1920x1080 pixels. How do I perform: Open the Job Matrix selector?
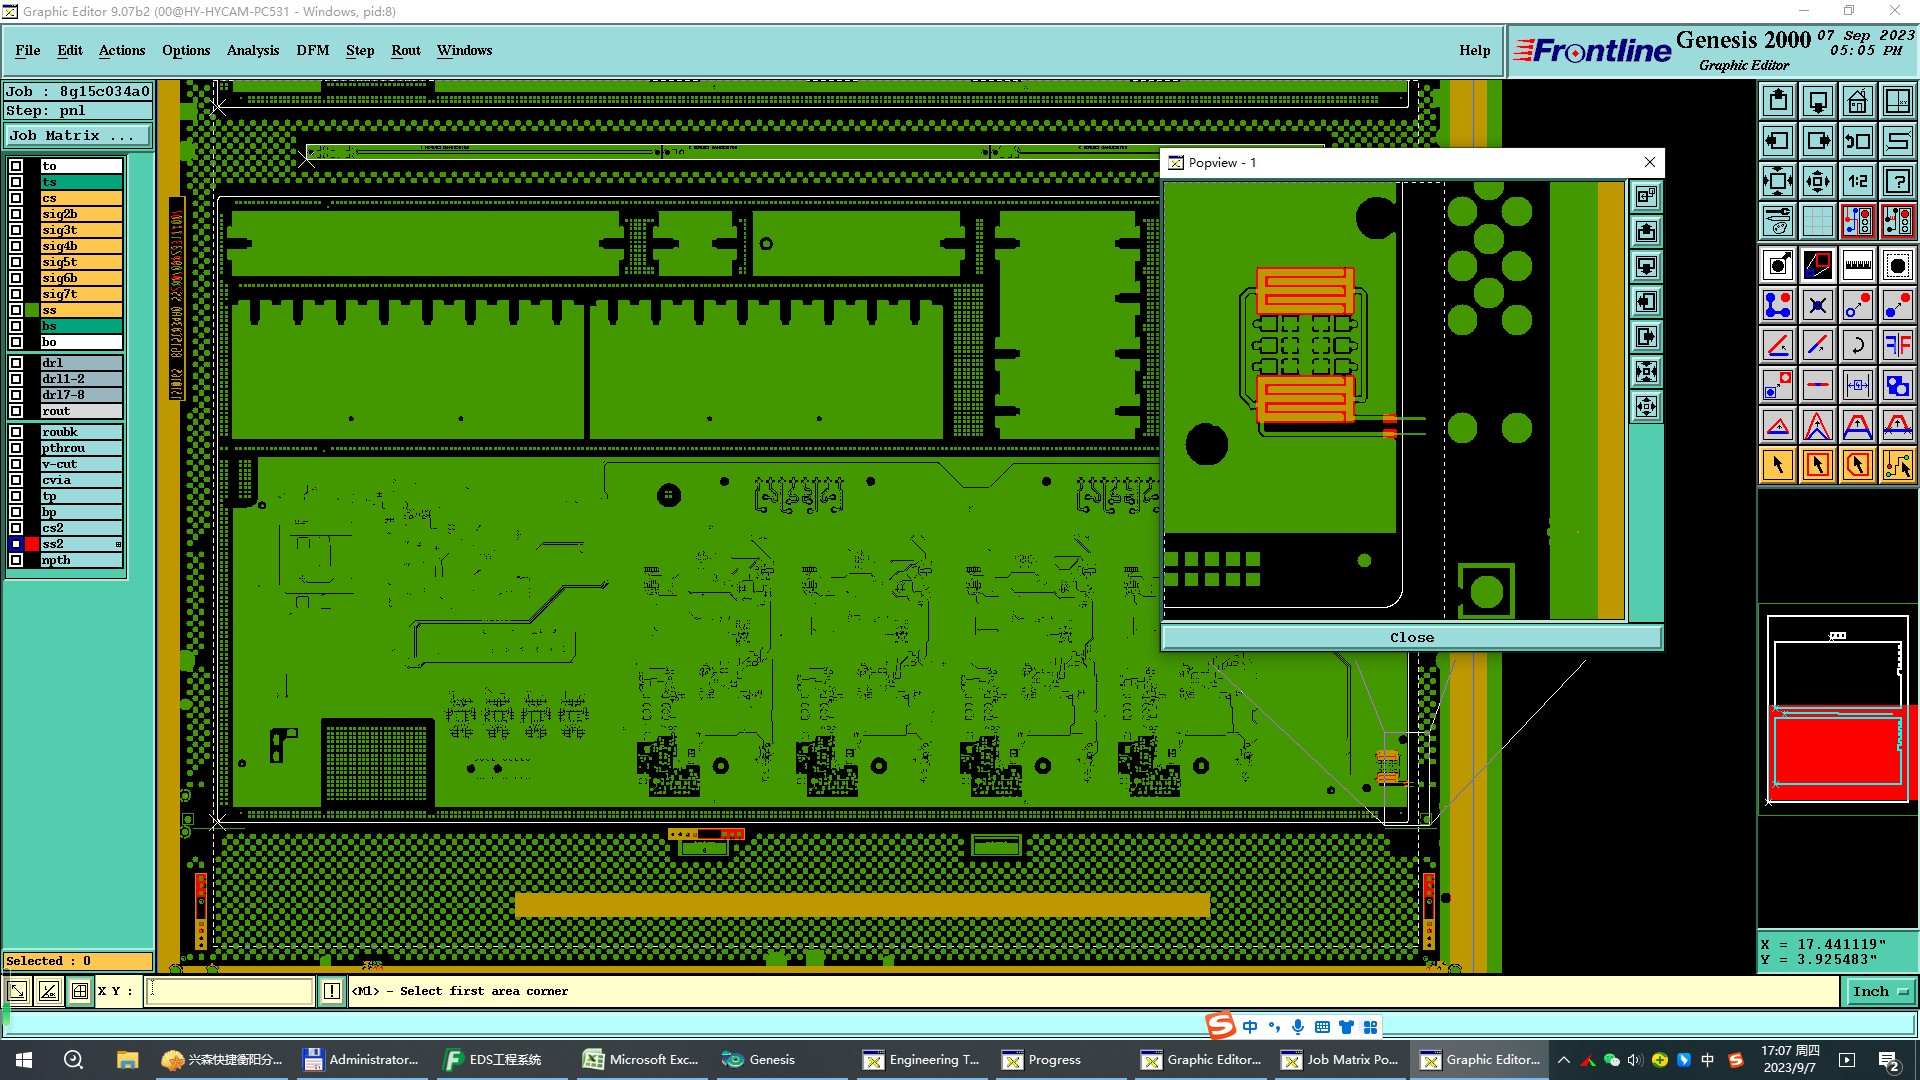coord(79,136)
